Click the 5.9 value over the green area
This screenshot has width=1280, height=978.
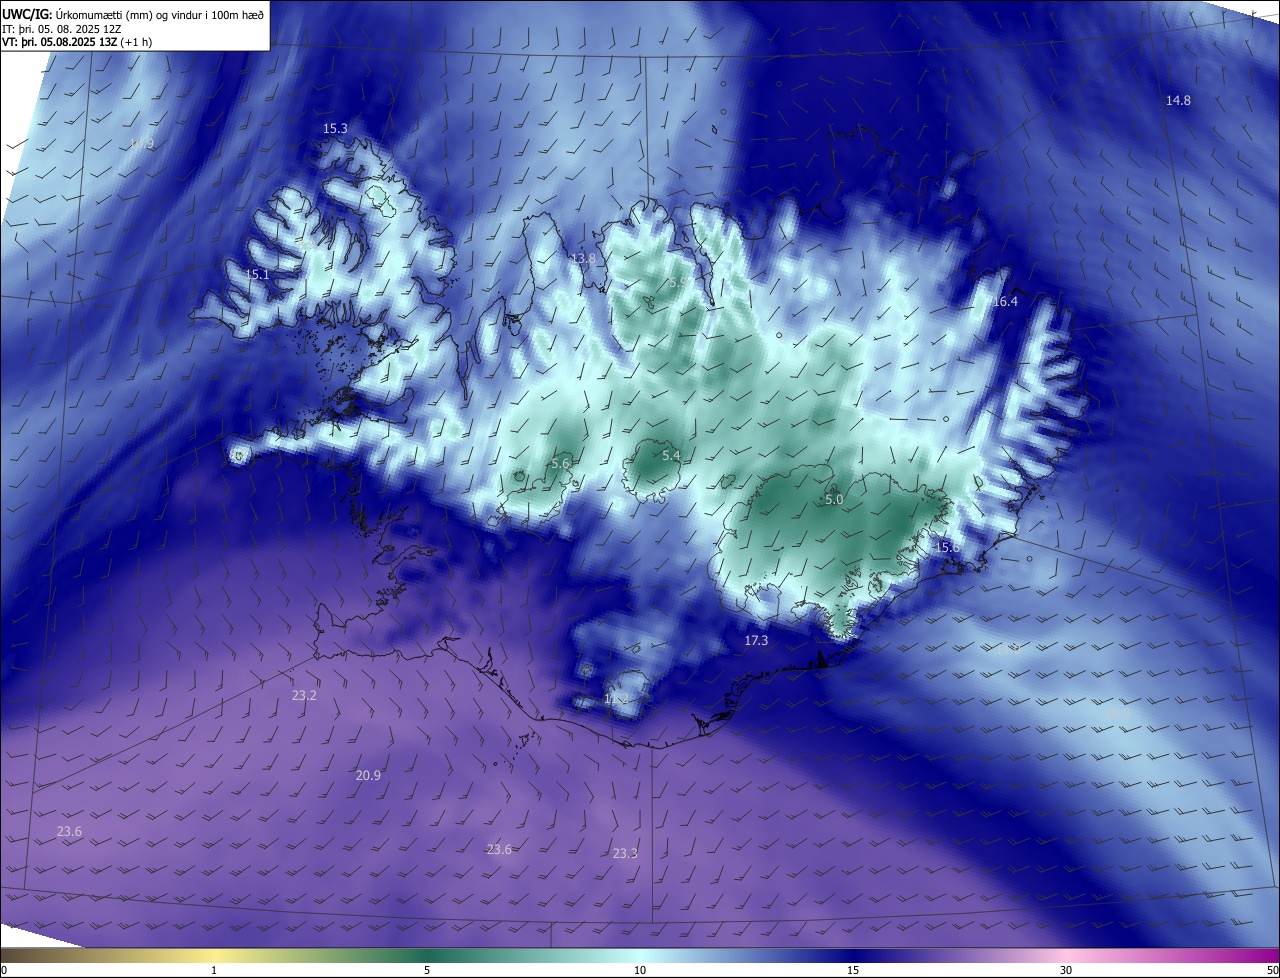[678, 283]
